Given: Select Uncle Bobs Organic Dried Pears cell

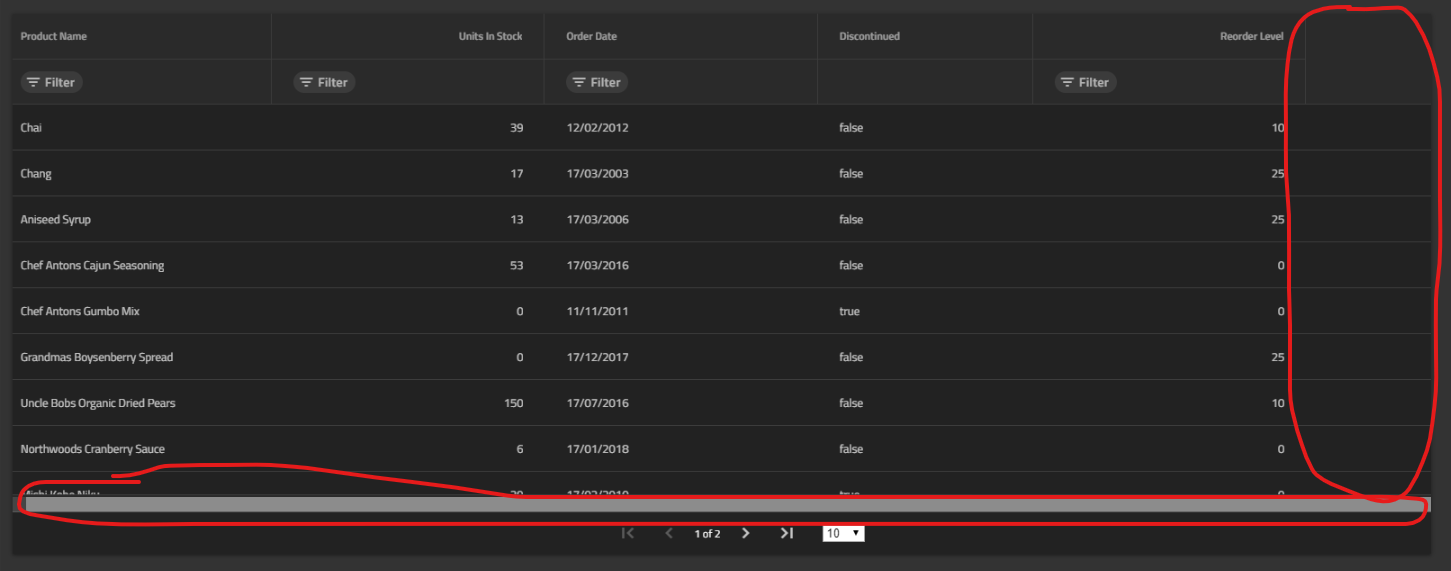Looking at the screenshot, I should [142, 404].
